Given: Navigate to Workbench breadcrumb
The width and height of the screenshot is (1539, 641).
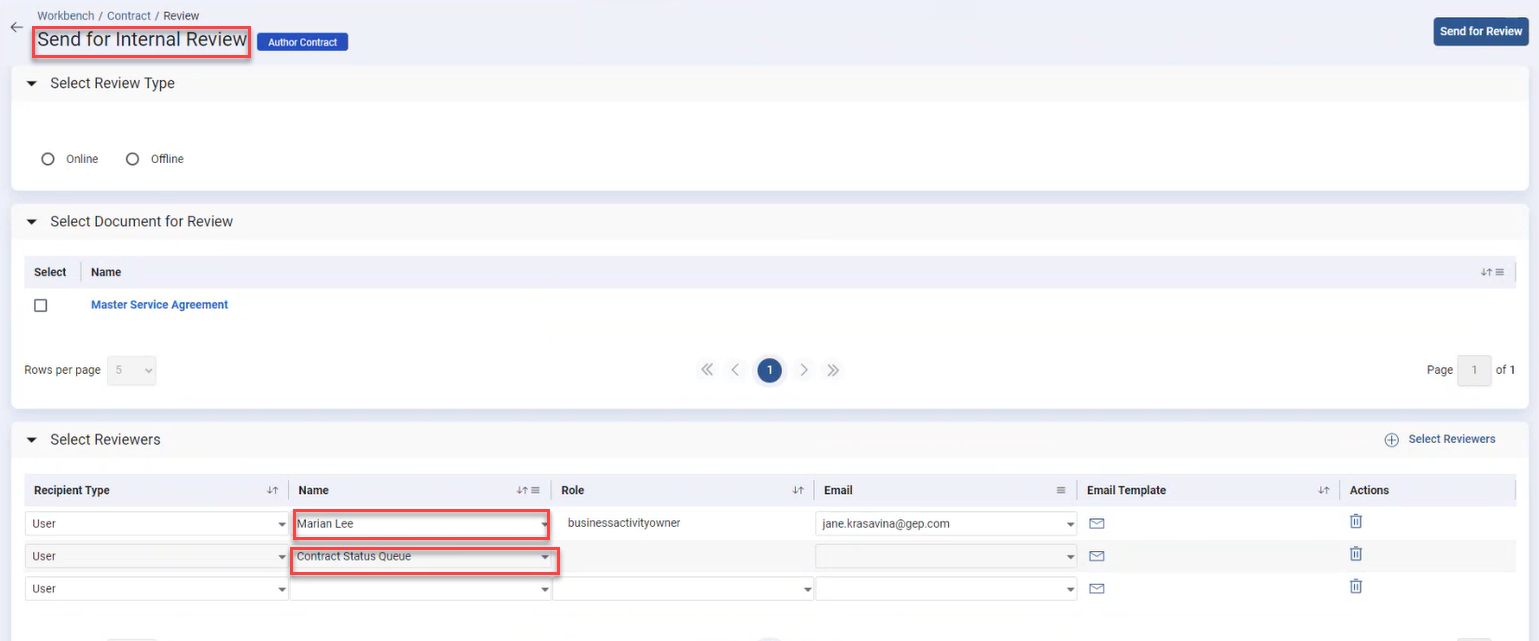Looking at the screenshot, I should point(65,16).
